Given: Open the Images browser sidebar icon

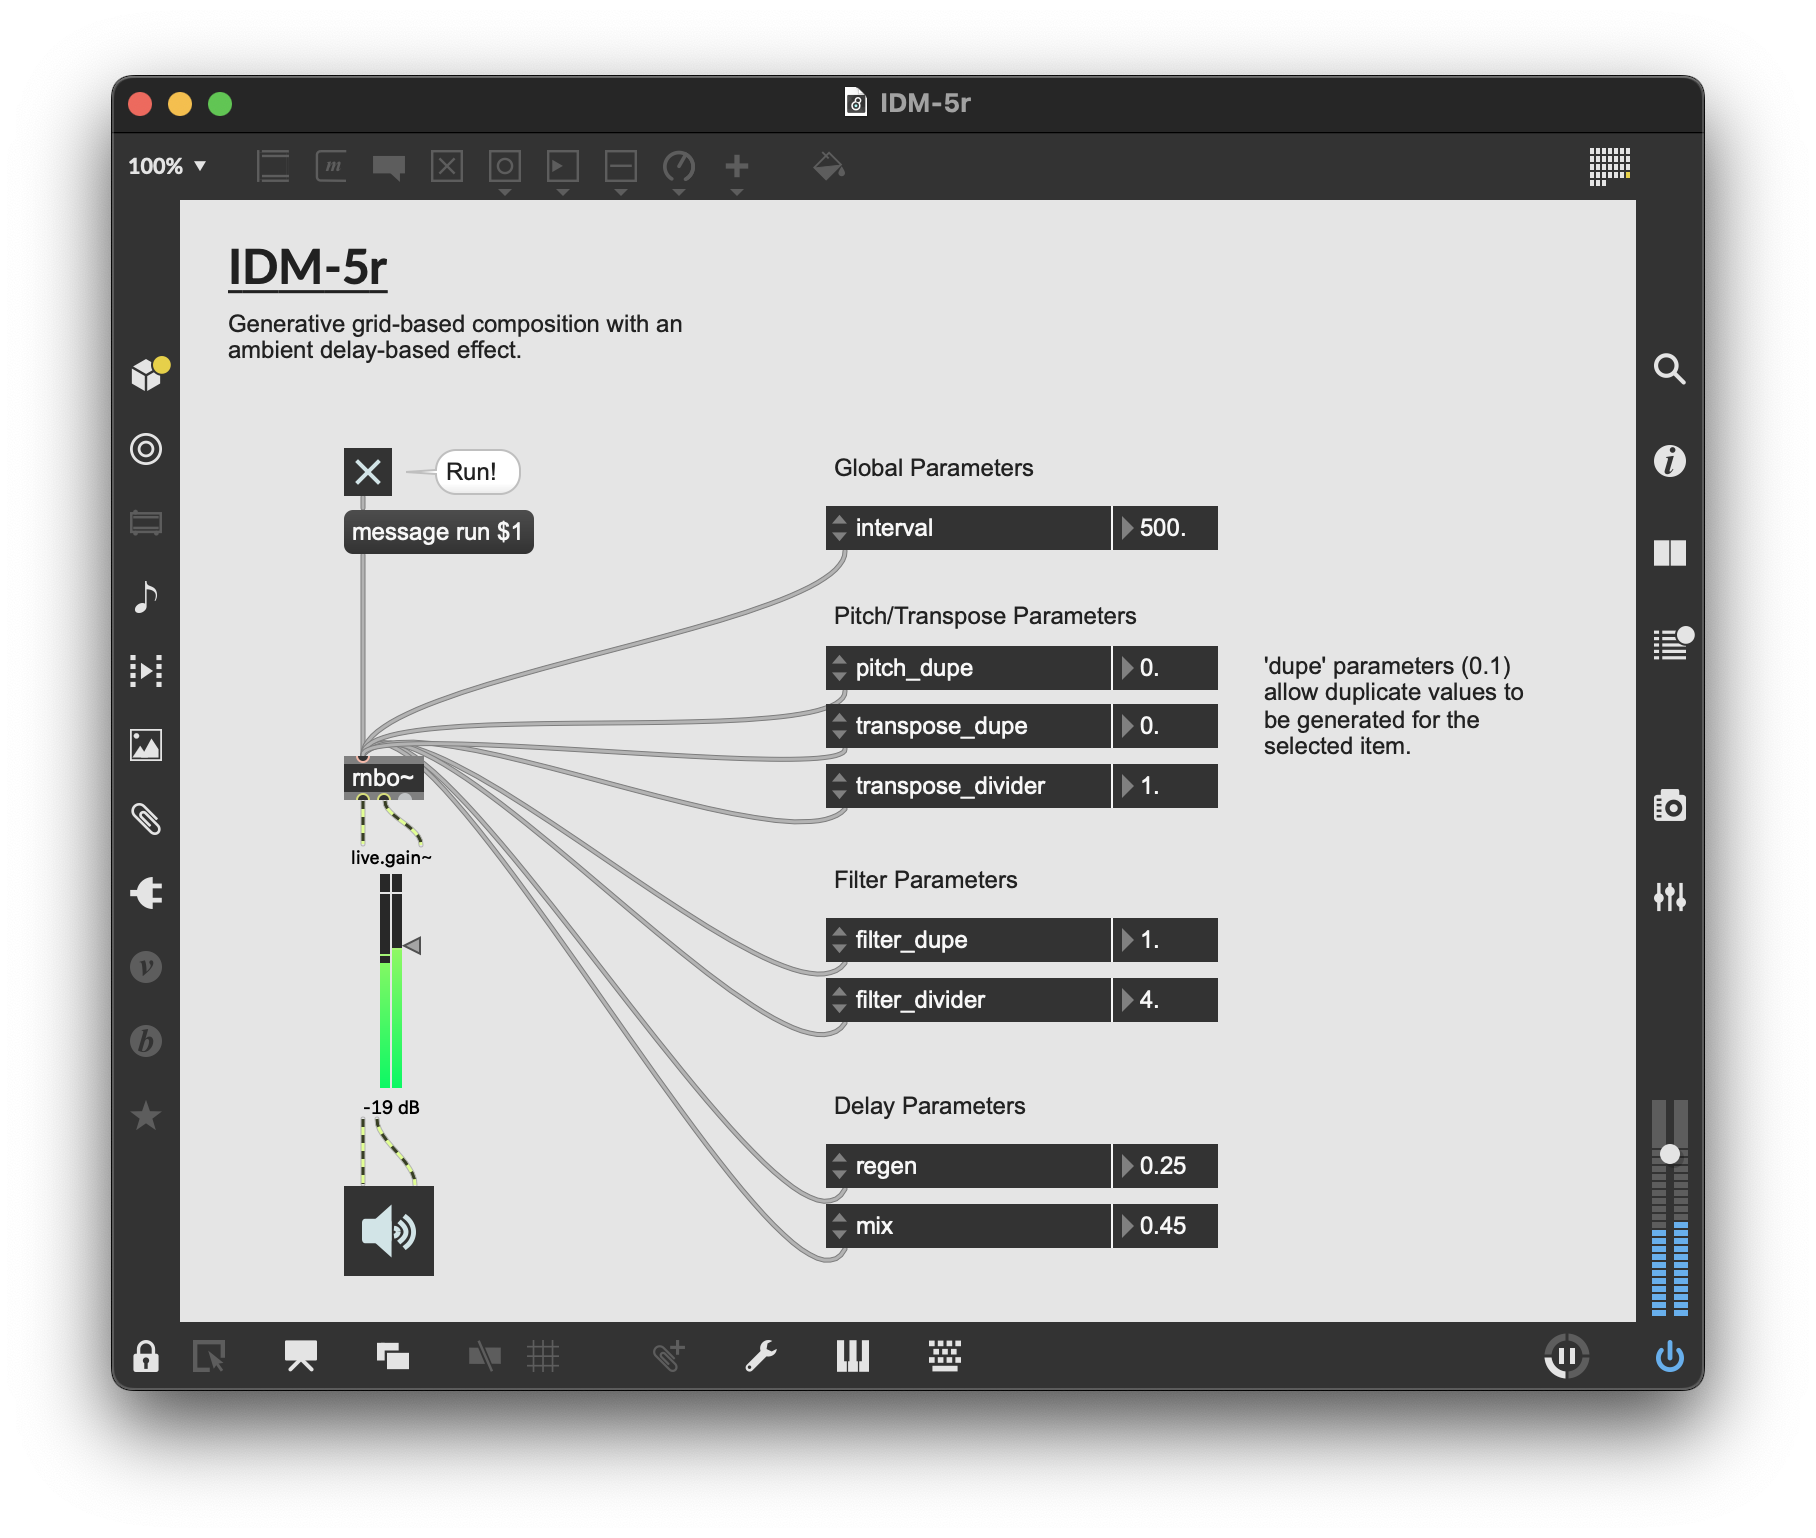Looking at the screenshot, I should (x=146, y=745).
